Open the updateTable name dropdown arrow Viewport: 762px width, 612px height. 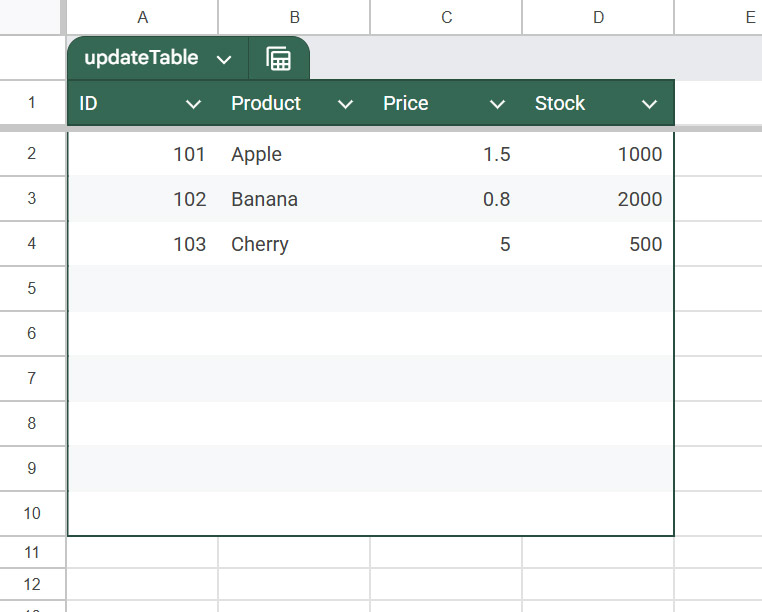pos(224,59)
